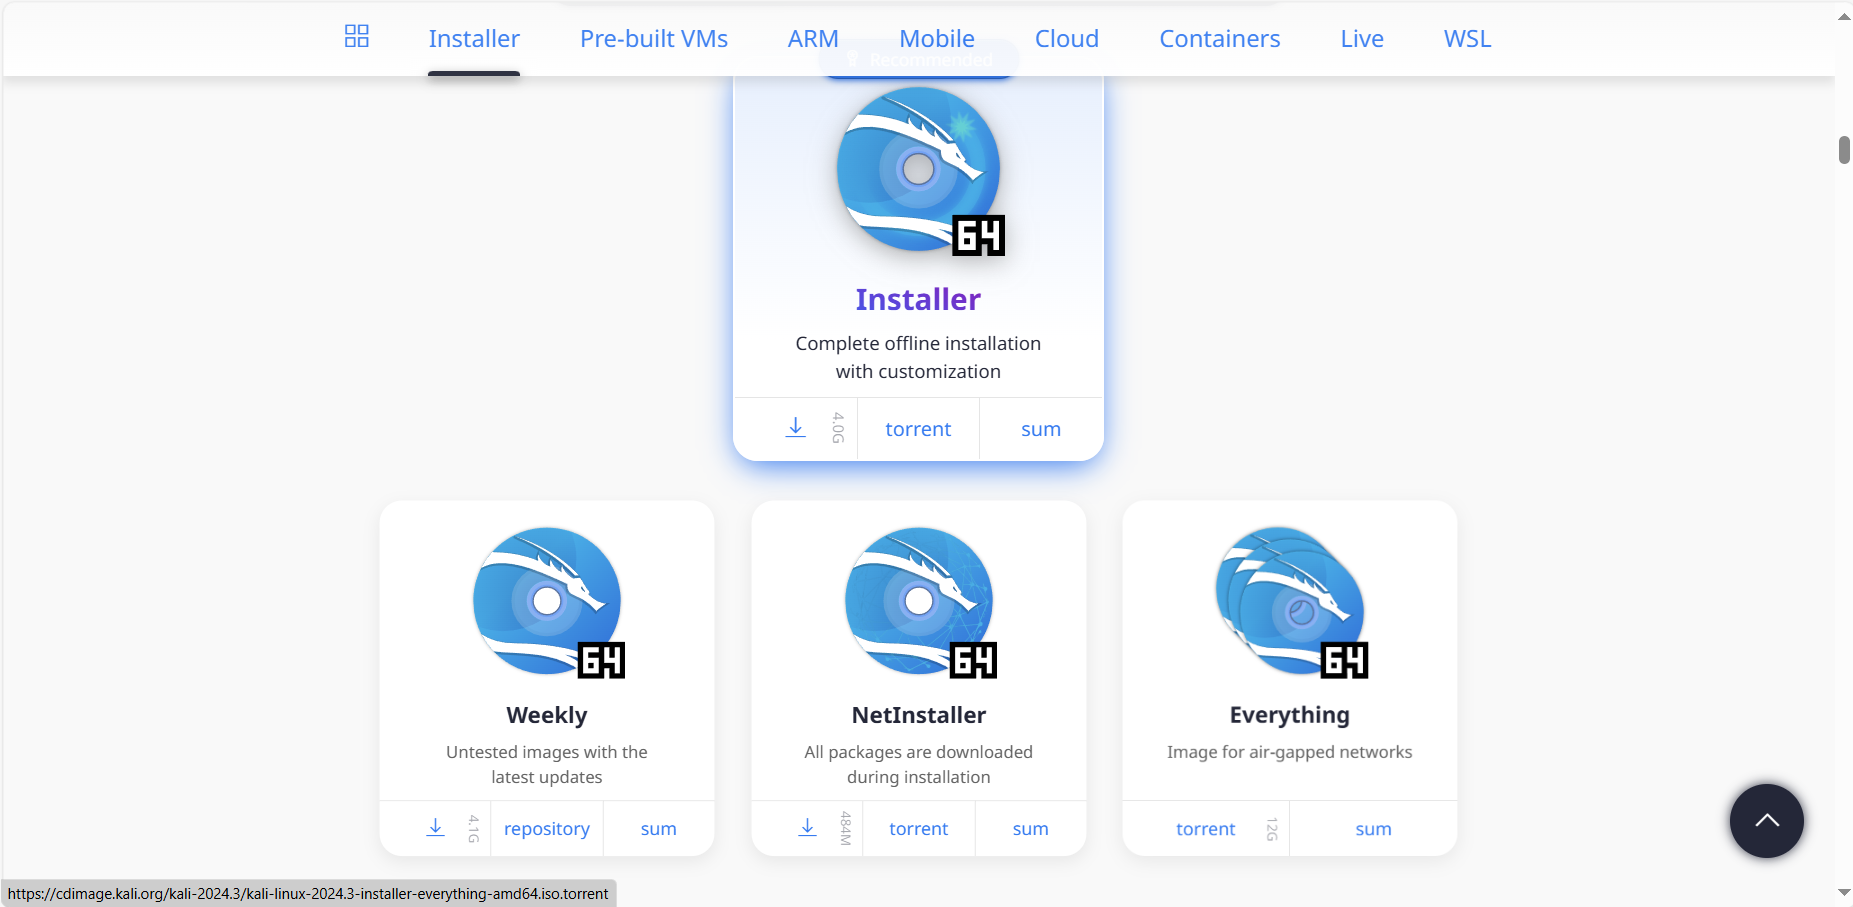Click the Weekly disc image

(x=548, y=602)
